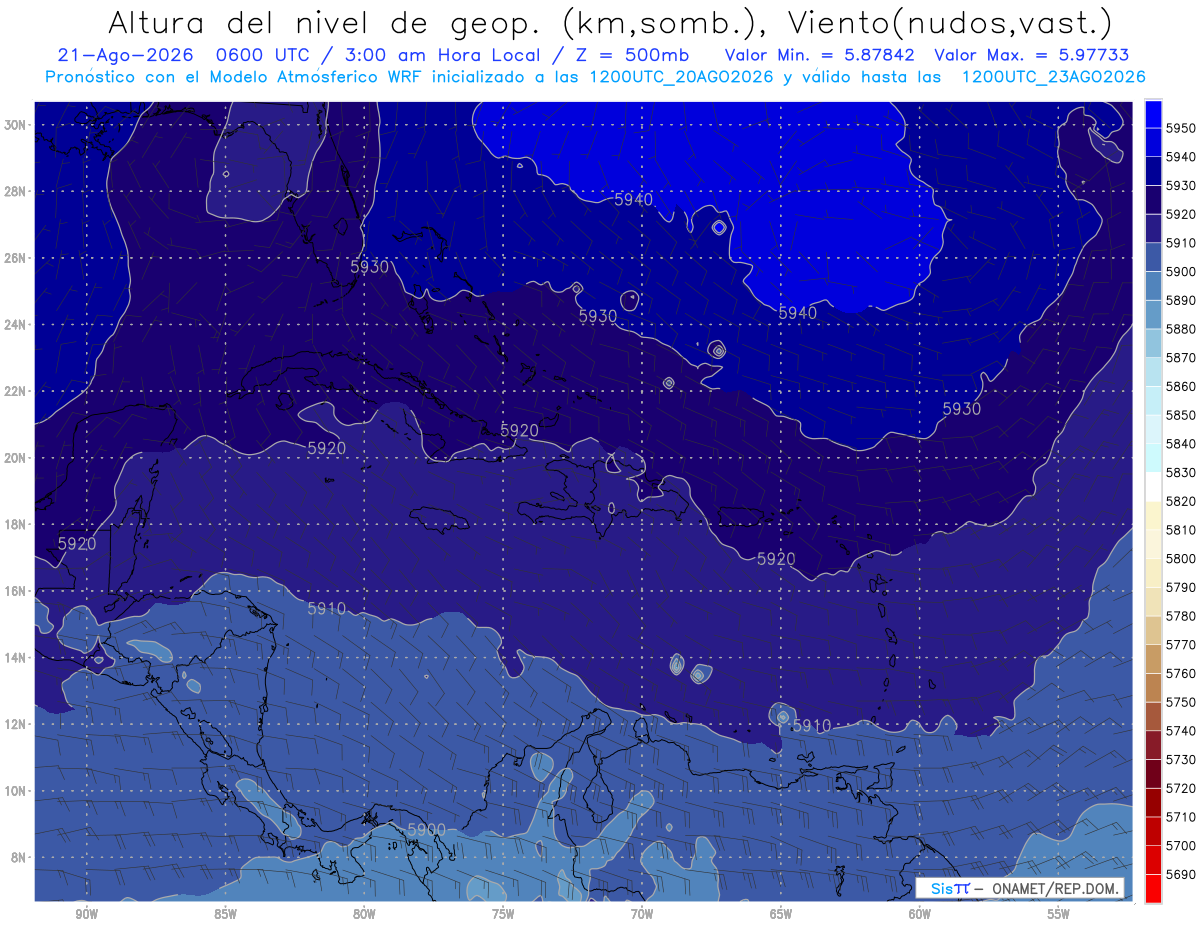Click the '10N' latitude axis label

click(x=15, y=790)
